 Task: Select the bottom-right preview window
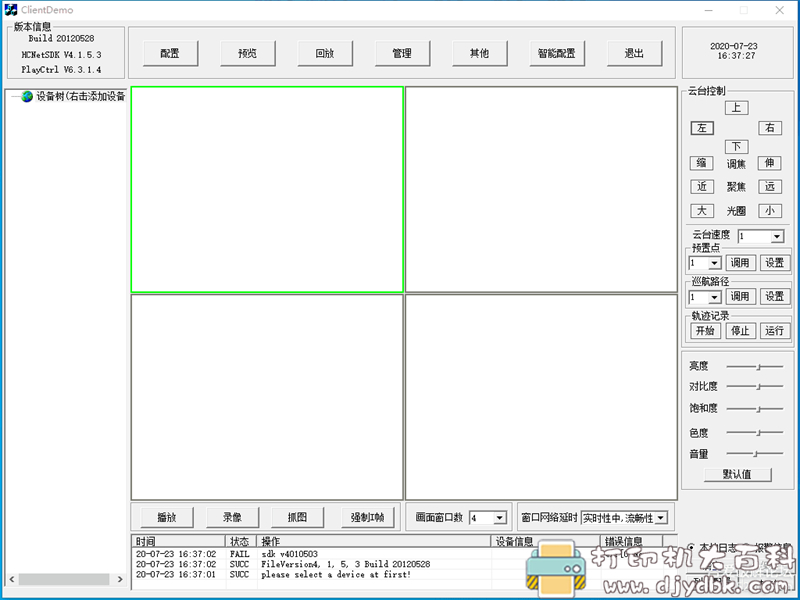click(541, 397)
